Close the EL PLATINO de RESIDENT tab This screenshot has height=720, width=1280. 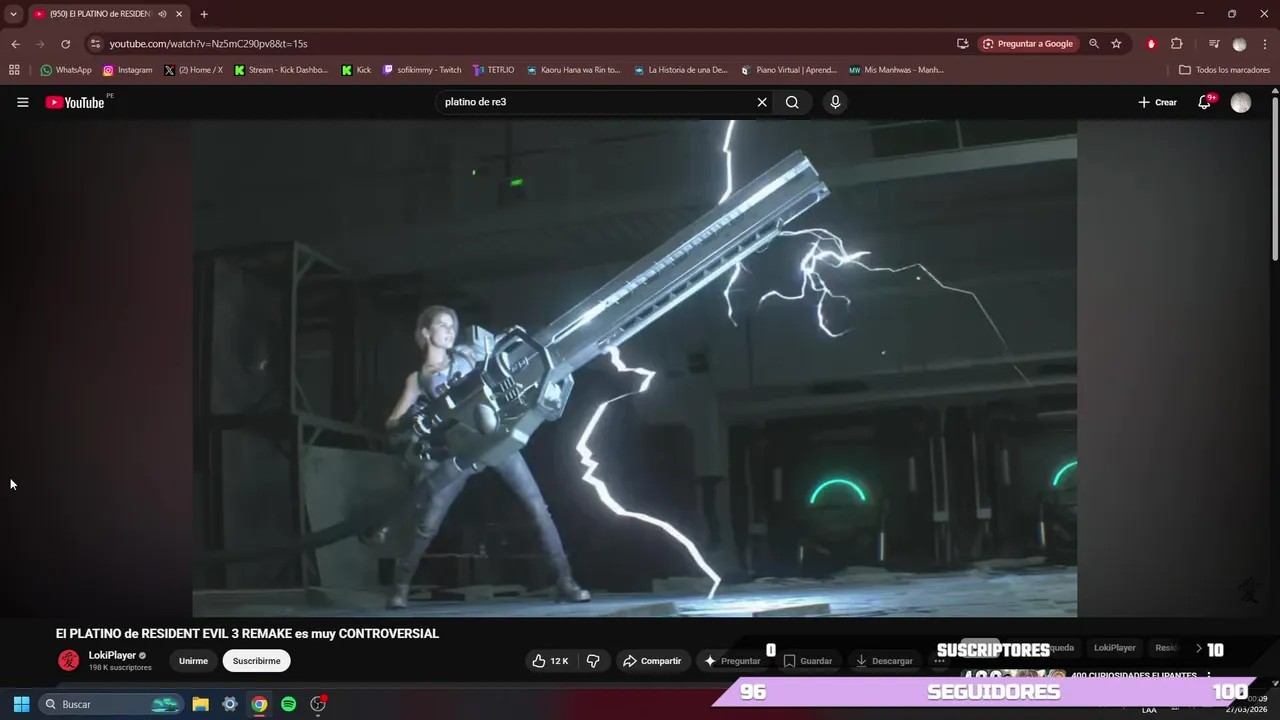coord(179,14)
